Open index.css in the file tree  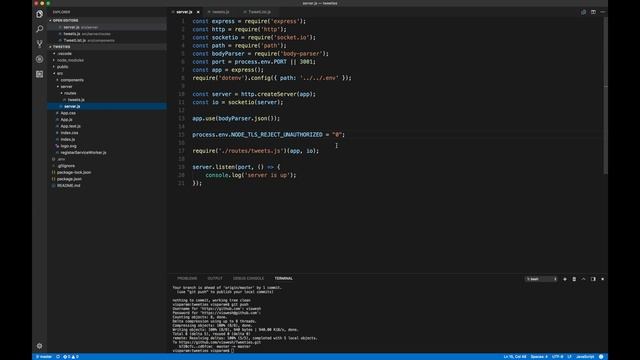69,133
